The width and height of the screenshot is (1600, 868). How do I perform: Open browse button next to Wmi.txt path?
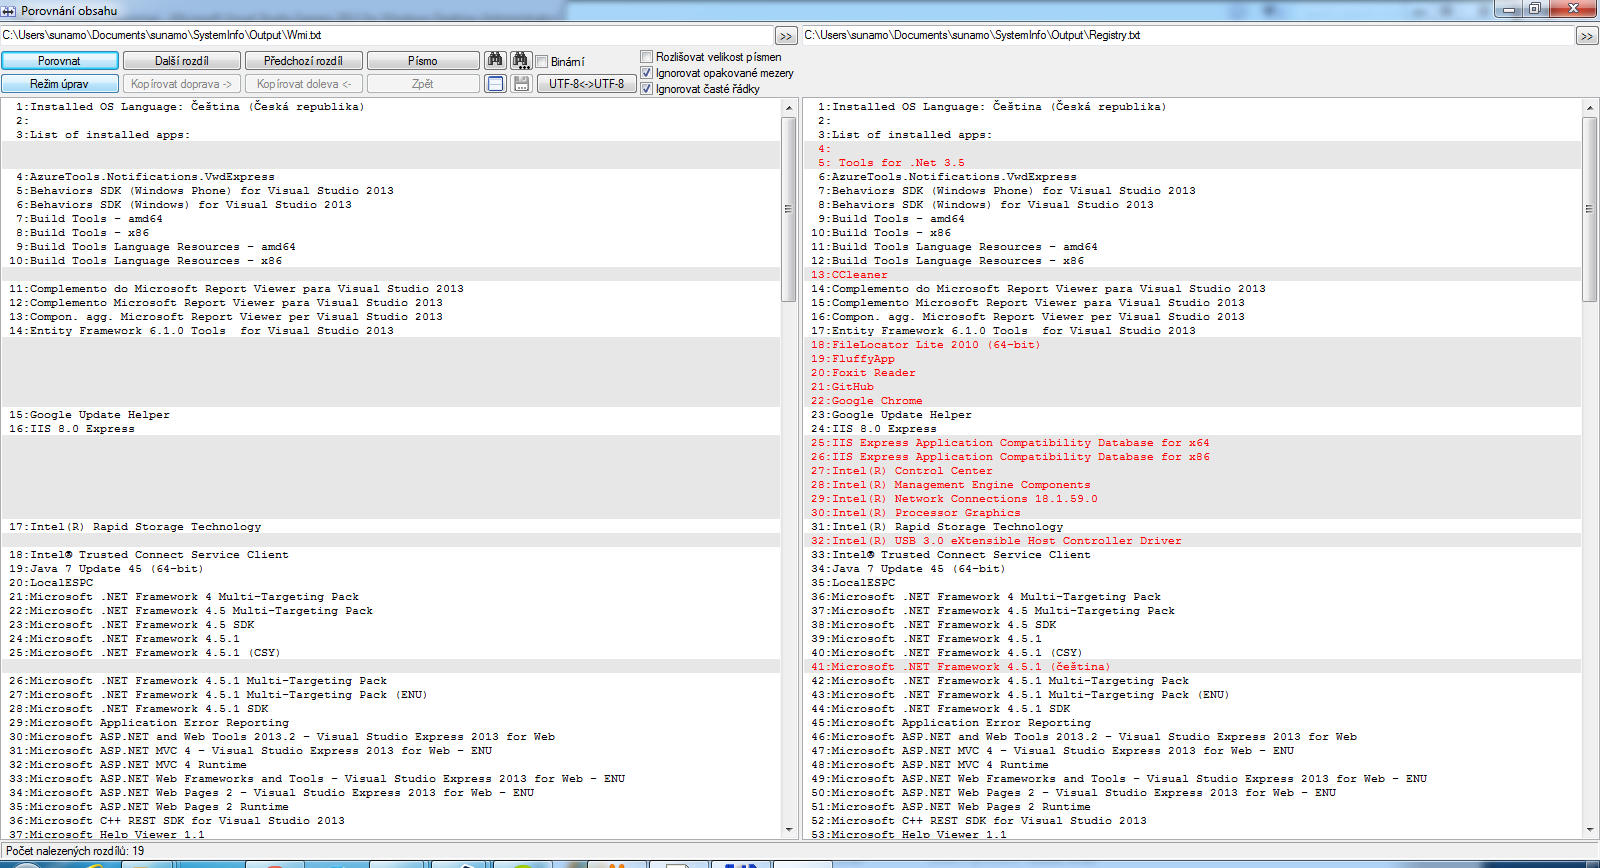tap(786, 36)
